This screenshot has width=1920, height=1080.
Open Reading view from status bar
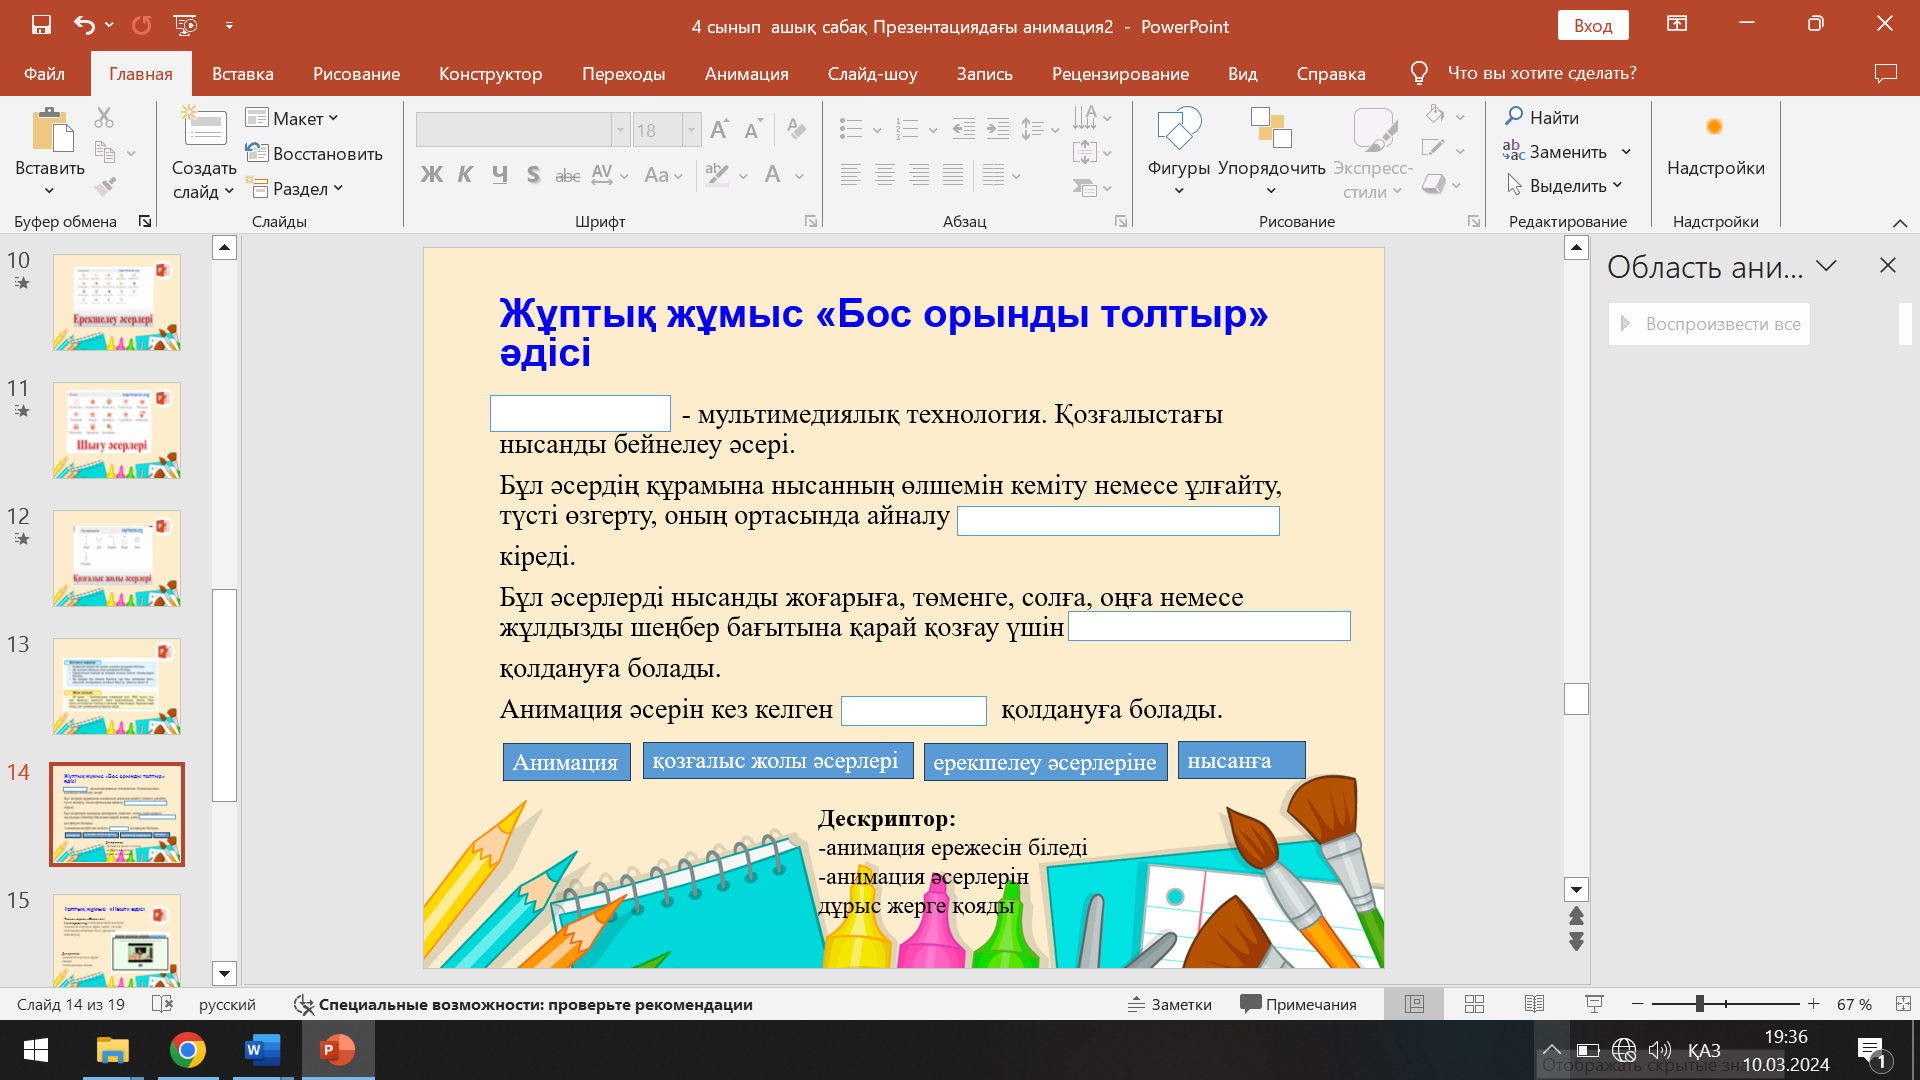(x=1534, y=1004)
